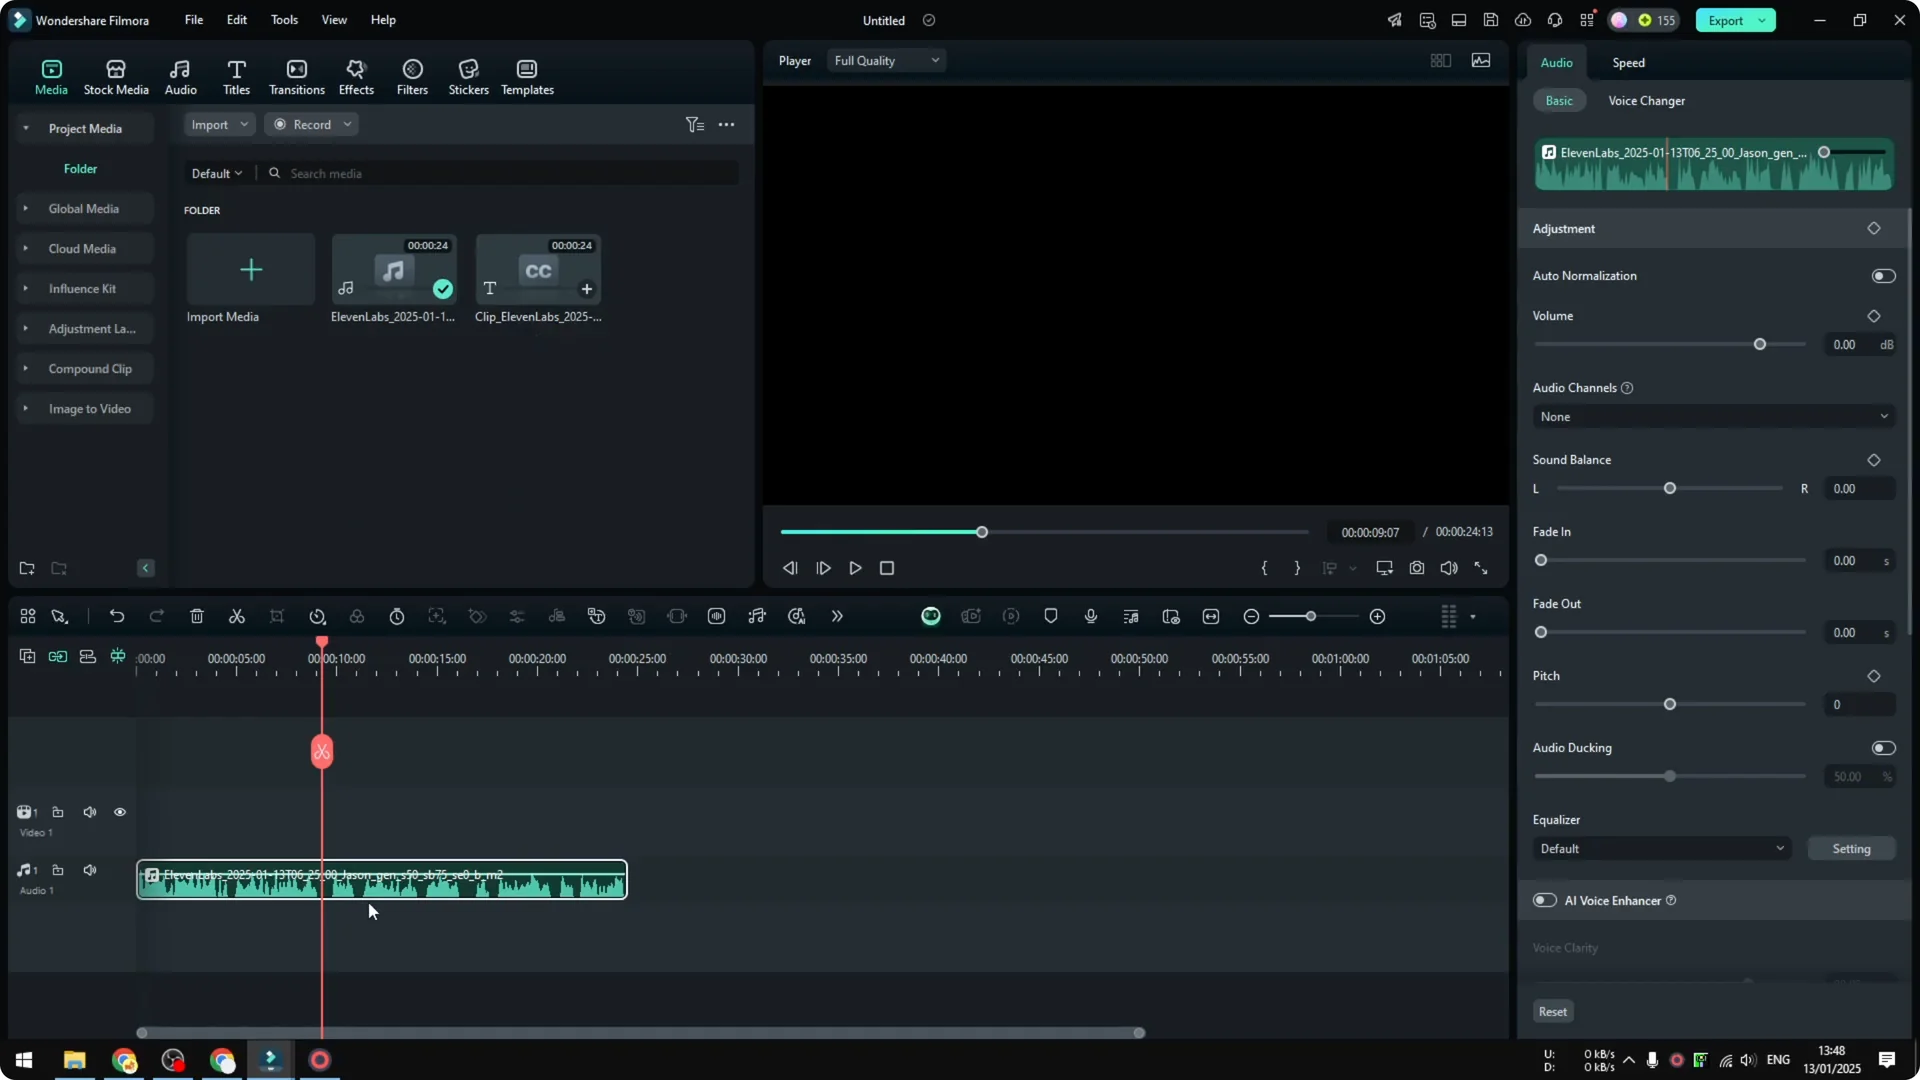Image resolution: width=1920 pixels, height=1080 pixels.
Task: Click the new folder icon
Action: tap(27, 569)
